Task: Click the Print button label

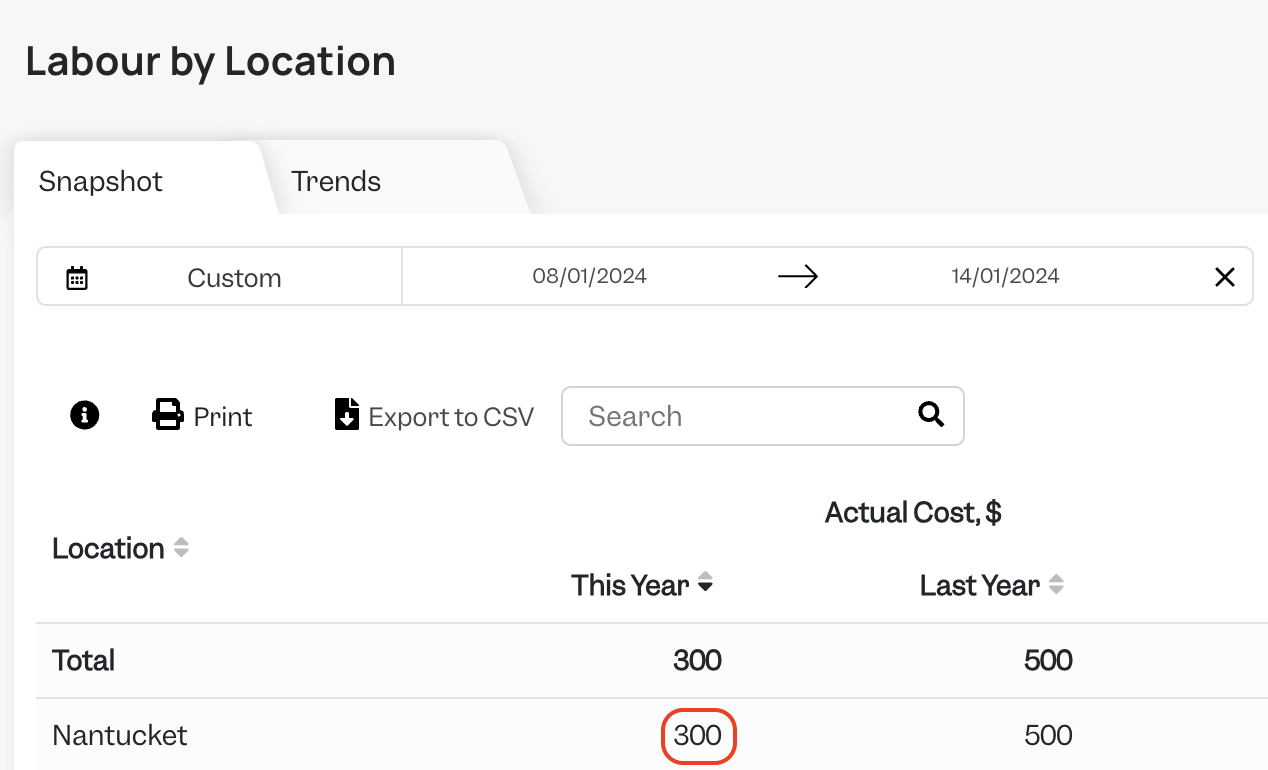Action: (223, 416)
